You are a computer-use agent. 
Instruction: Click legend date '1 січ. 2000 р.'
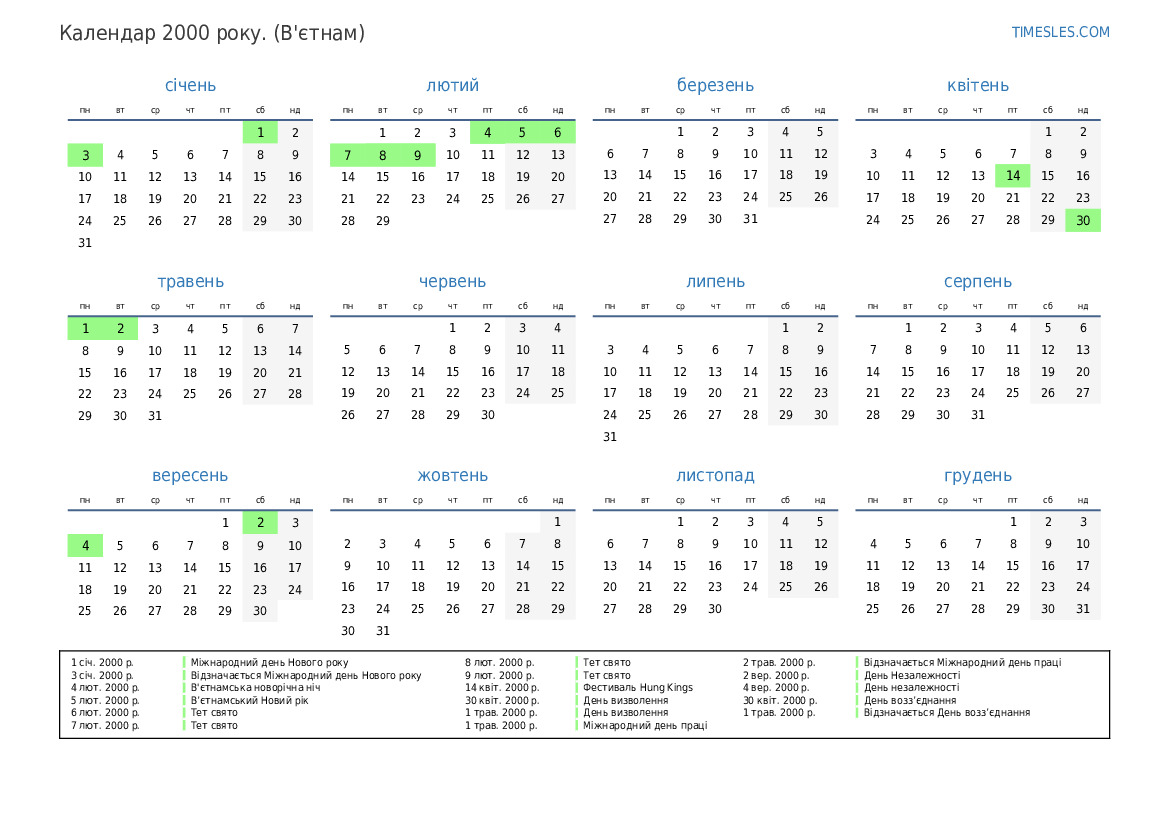(x=102, y=663)
